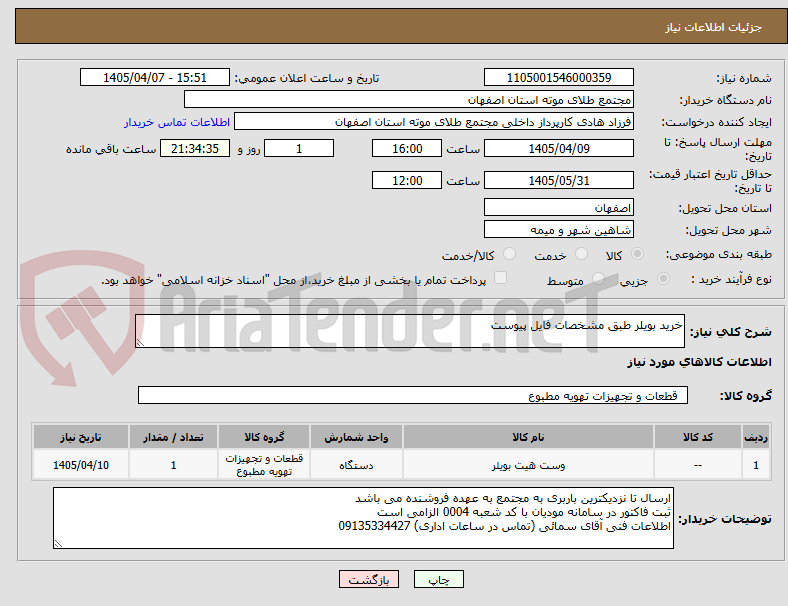The width and height of the screenshot is (788, 606).
Task: Click the description textarea resize handle
Action: point(140,343)
